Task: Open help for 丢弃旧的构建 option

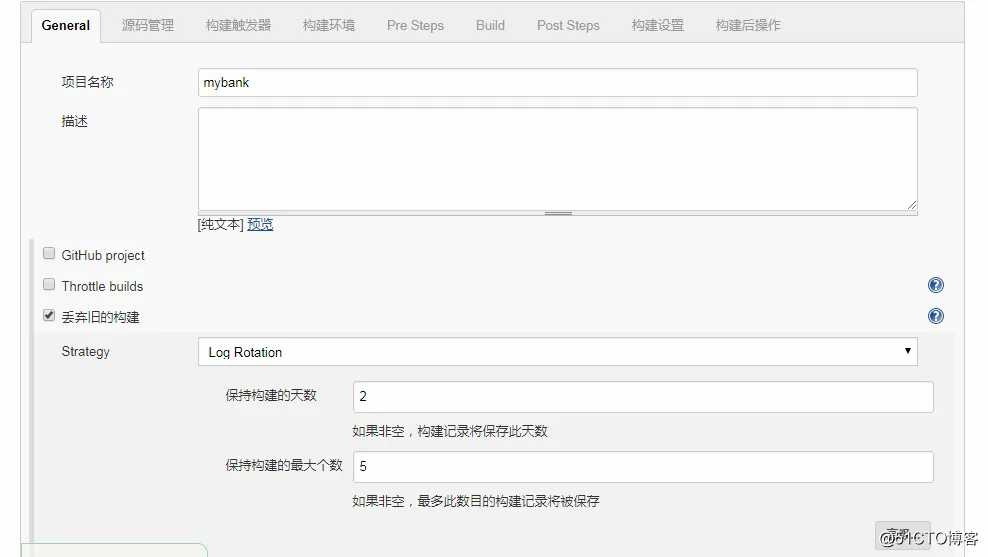Action: [936, 316]
